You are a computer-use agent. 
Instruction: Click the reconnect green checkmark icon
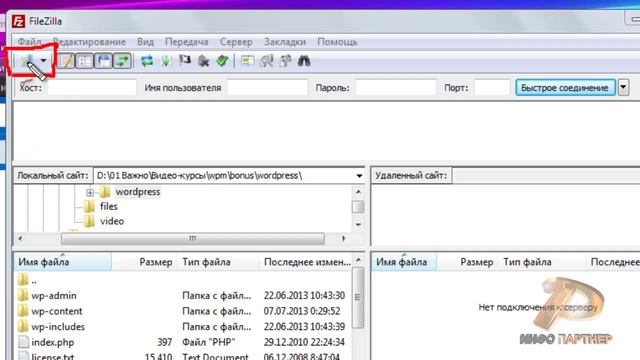pos(222,61)
